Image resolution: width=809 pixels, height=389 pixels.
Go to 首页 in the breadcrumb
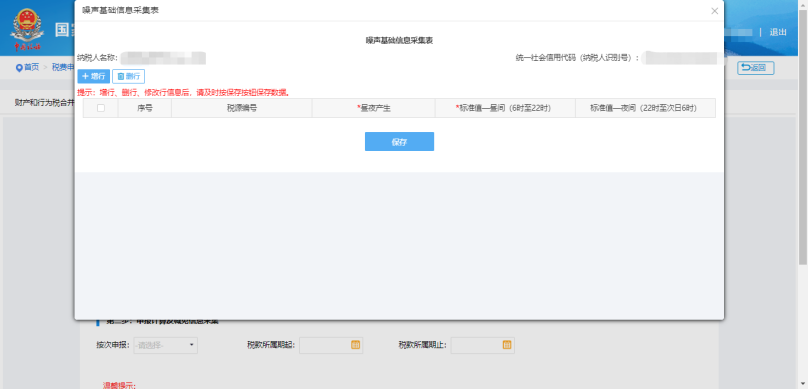[x=31, y=67]
